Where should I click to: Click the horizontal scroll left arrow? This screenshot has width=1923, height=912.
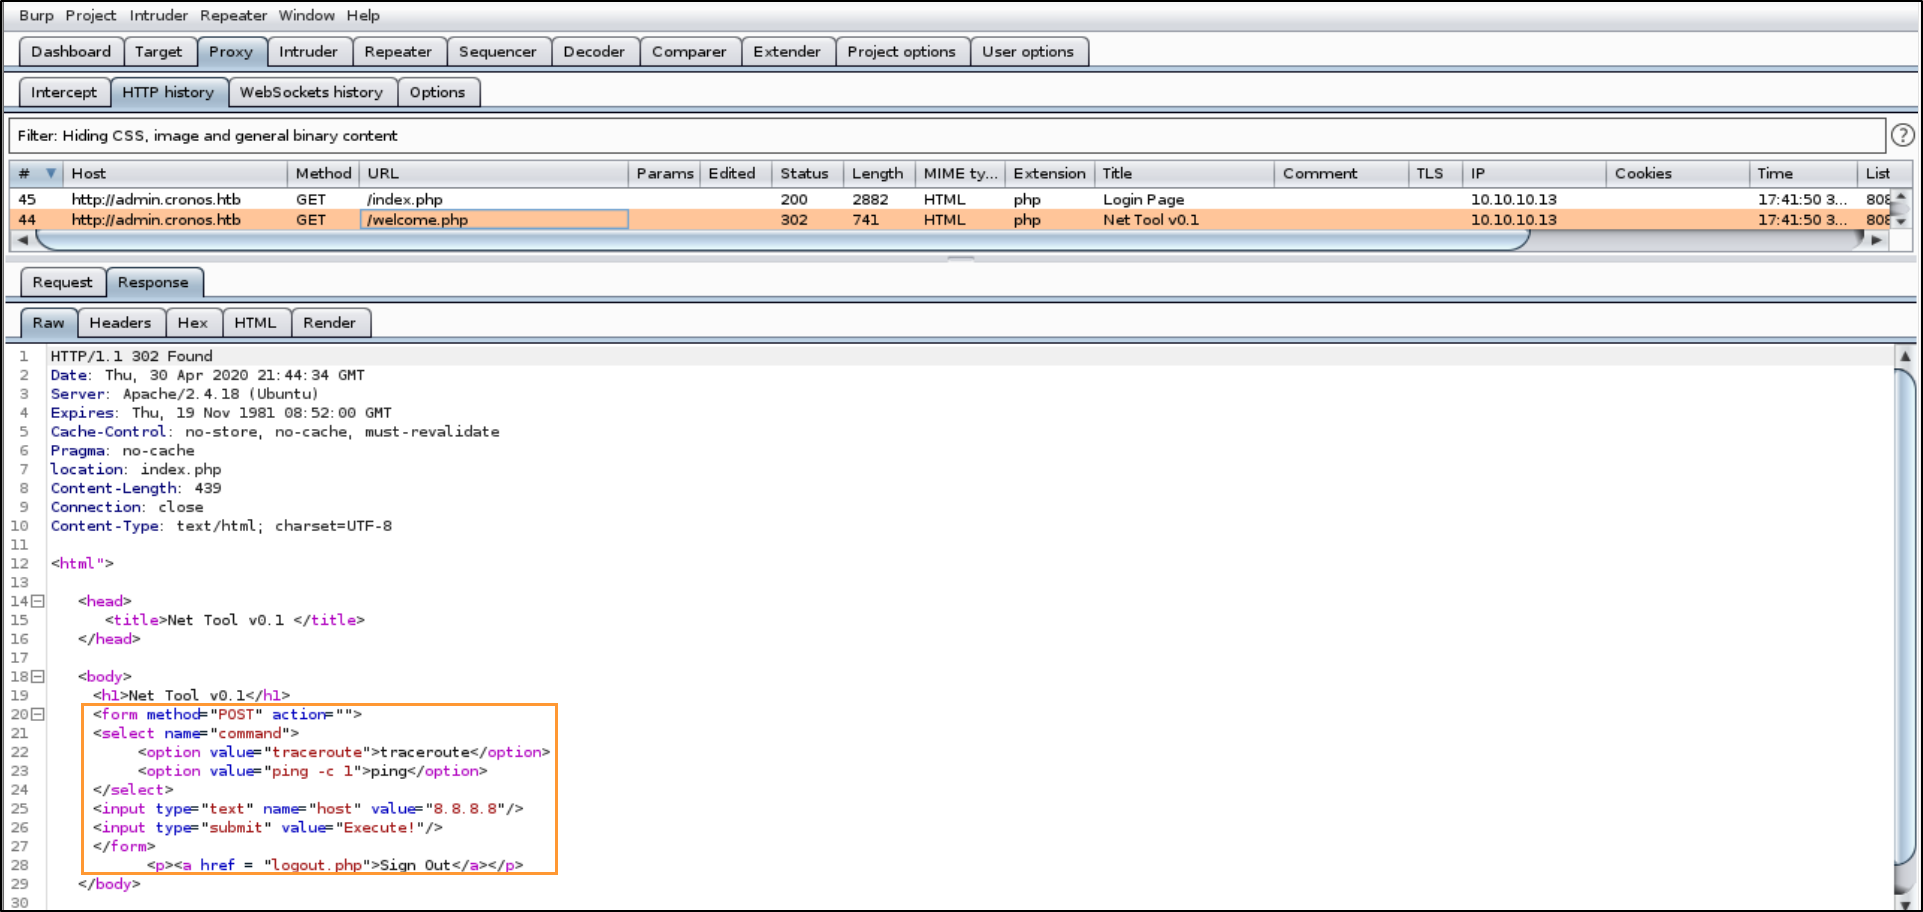pyautogui.click(x=23, y=240)
